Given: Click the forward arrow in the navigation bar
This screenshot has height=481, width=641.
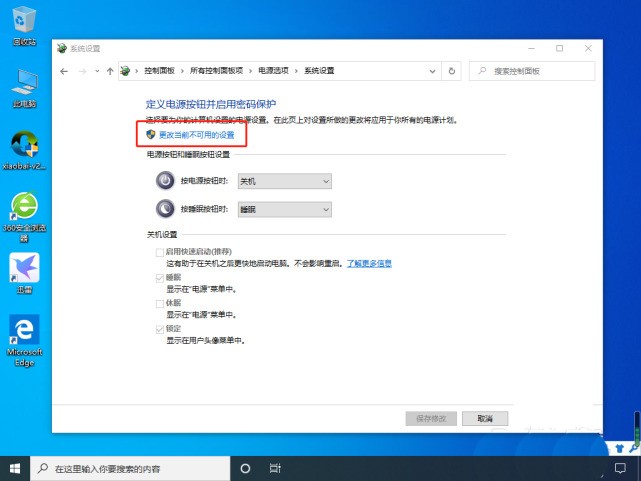Looking at the screenshot, I should point(82,72).
